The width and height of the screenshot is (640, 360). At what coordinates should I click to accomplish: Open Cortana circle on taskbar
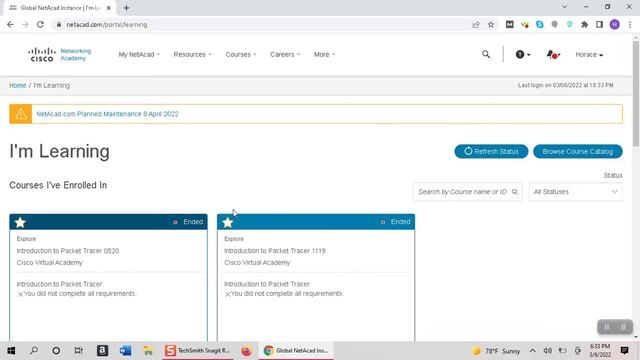click(56, 351)
